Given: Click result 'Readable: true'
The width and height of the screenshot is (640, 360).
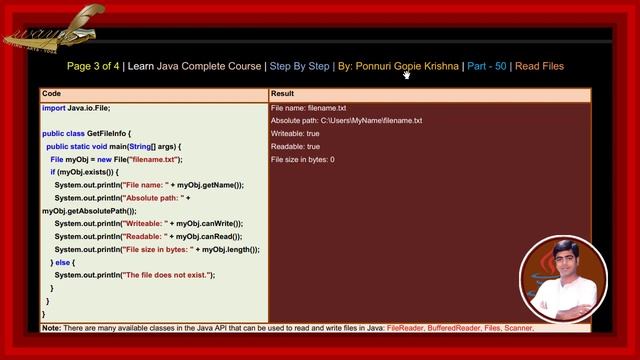Looking at the screenshot, I should coord(295,147).
